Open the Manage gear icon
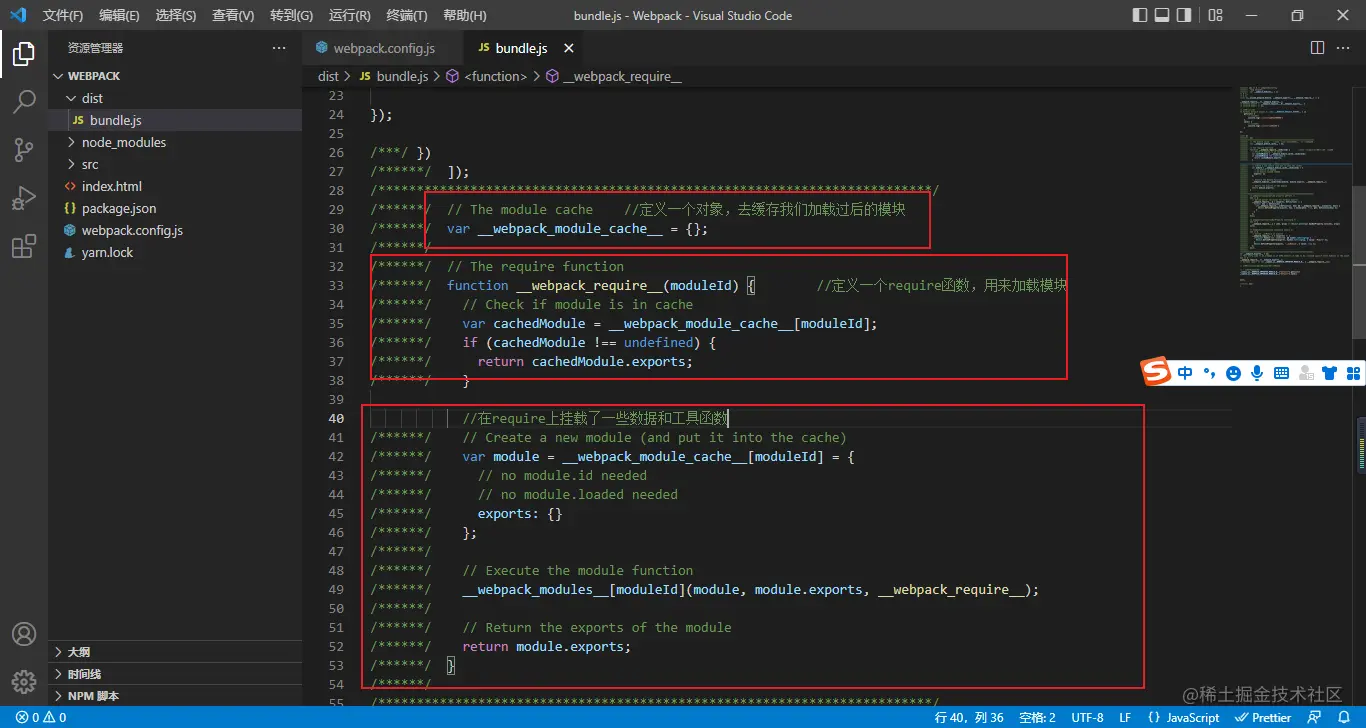Image resolution: width=1366 pixels, height=728 pixels. pos(24,682)
